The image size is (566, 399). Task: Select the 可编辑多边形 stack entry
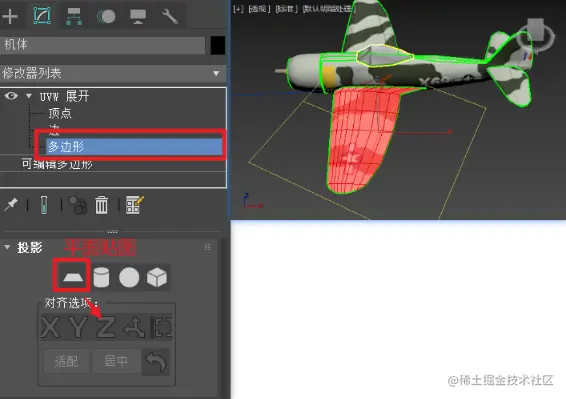click(x=57, y=164)
